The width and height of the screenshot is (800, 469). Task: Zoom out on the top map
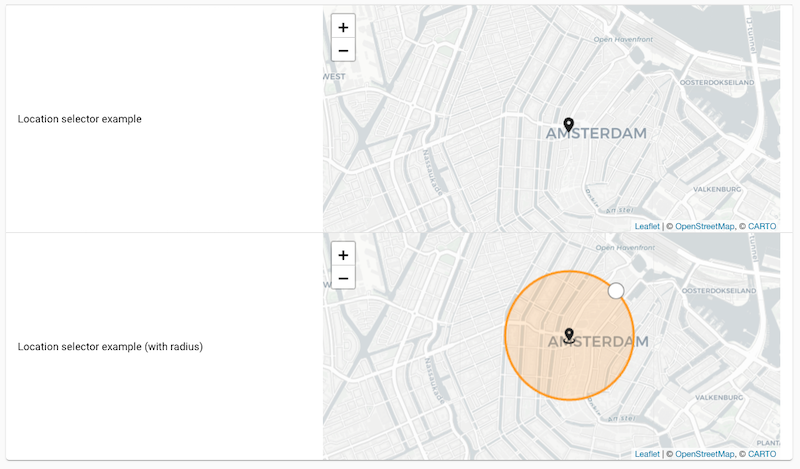tap(343, 50)
